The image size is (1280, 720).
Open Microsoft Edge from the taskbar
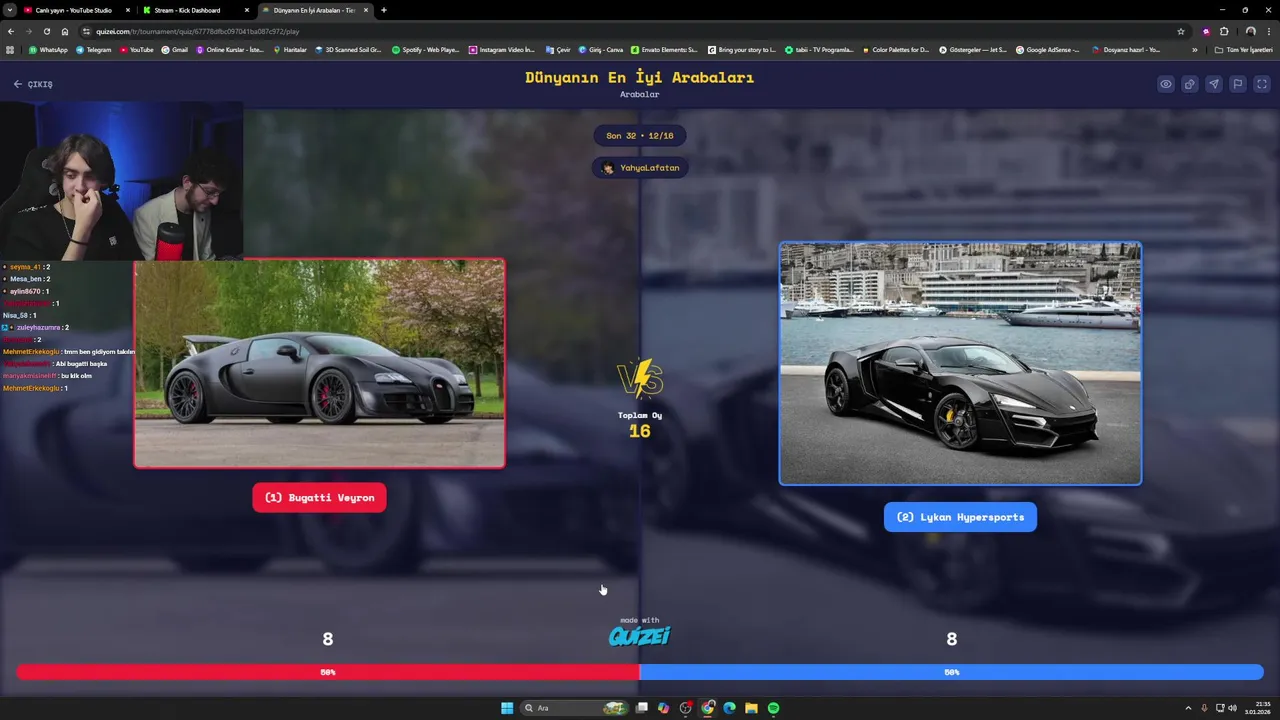click(x=730, y=708)
